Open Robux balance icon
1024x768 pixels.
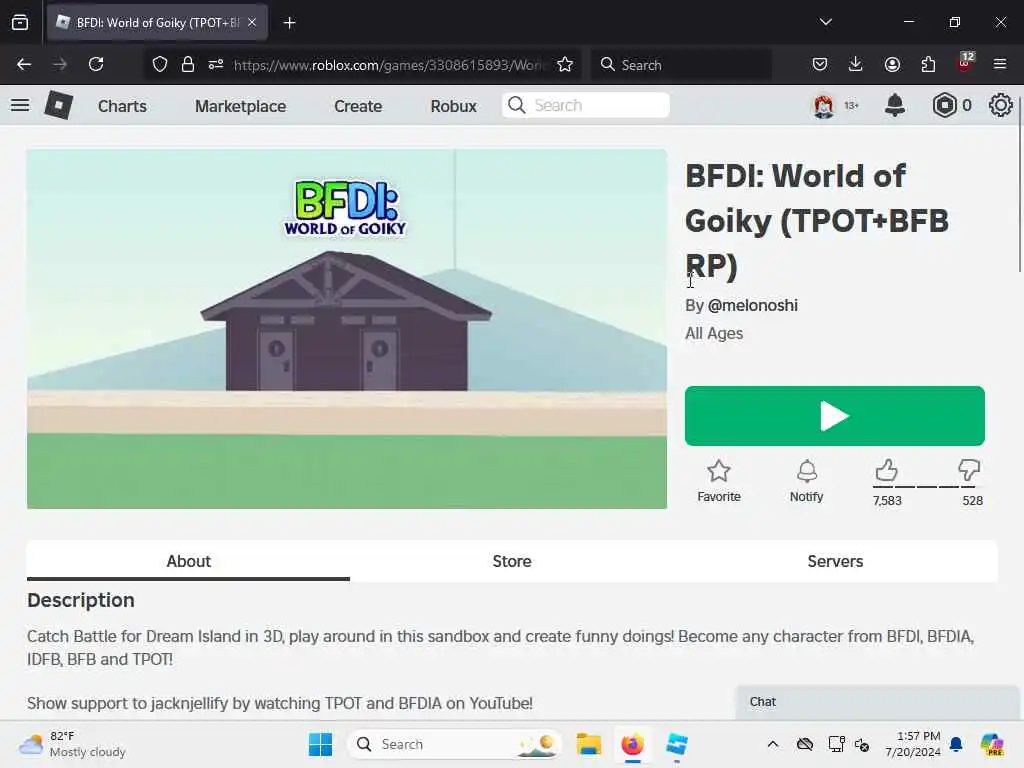pyautogui.click(x=944, y=105)
